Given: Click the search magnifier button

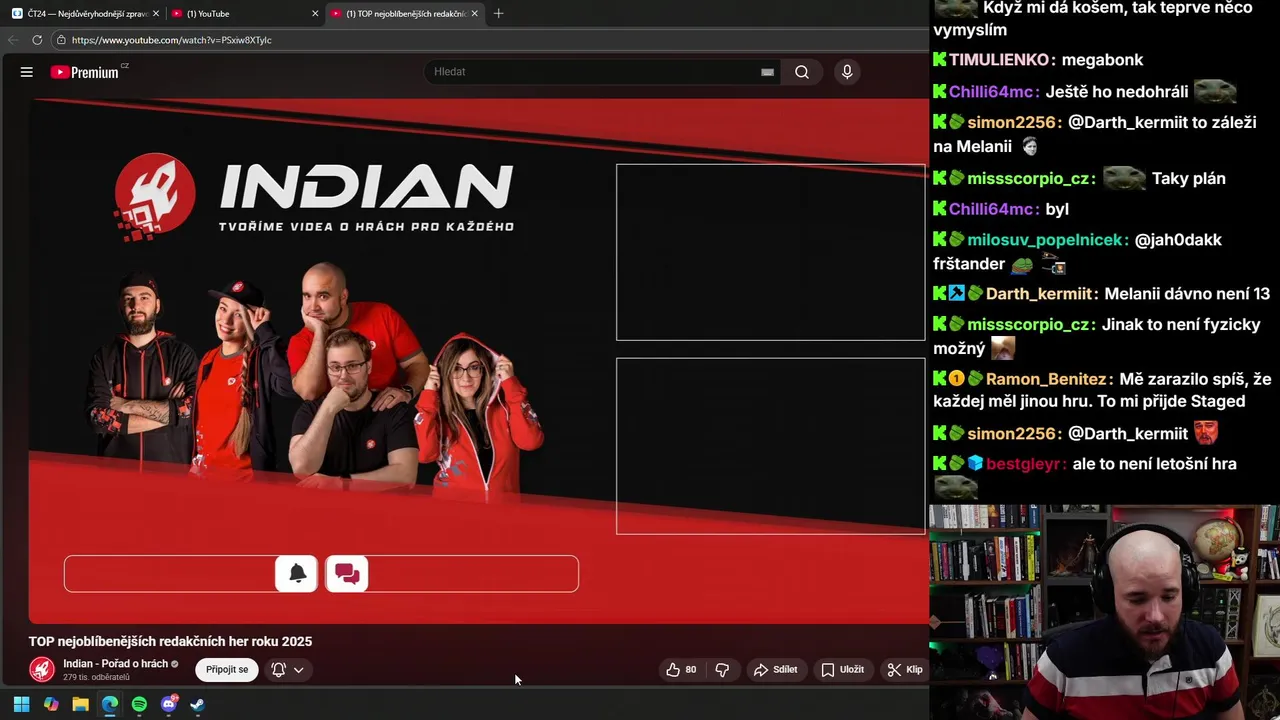Looking at the screenshot, I should tap(802, 72).
